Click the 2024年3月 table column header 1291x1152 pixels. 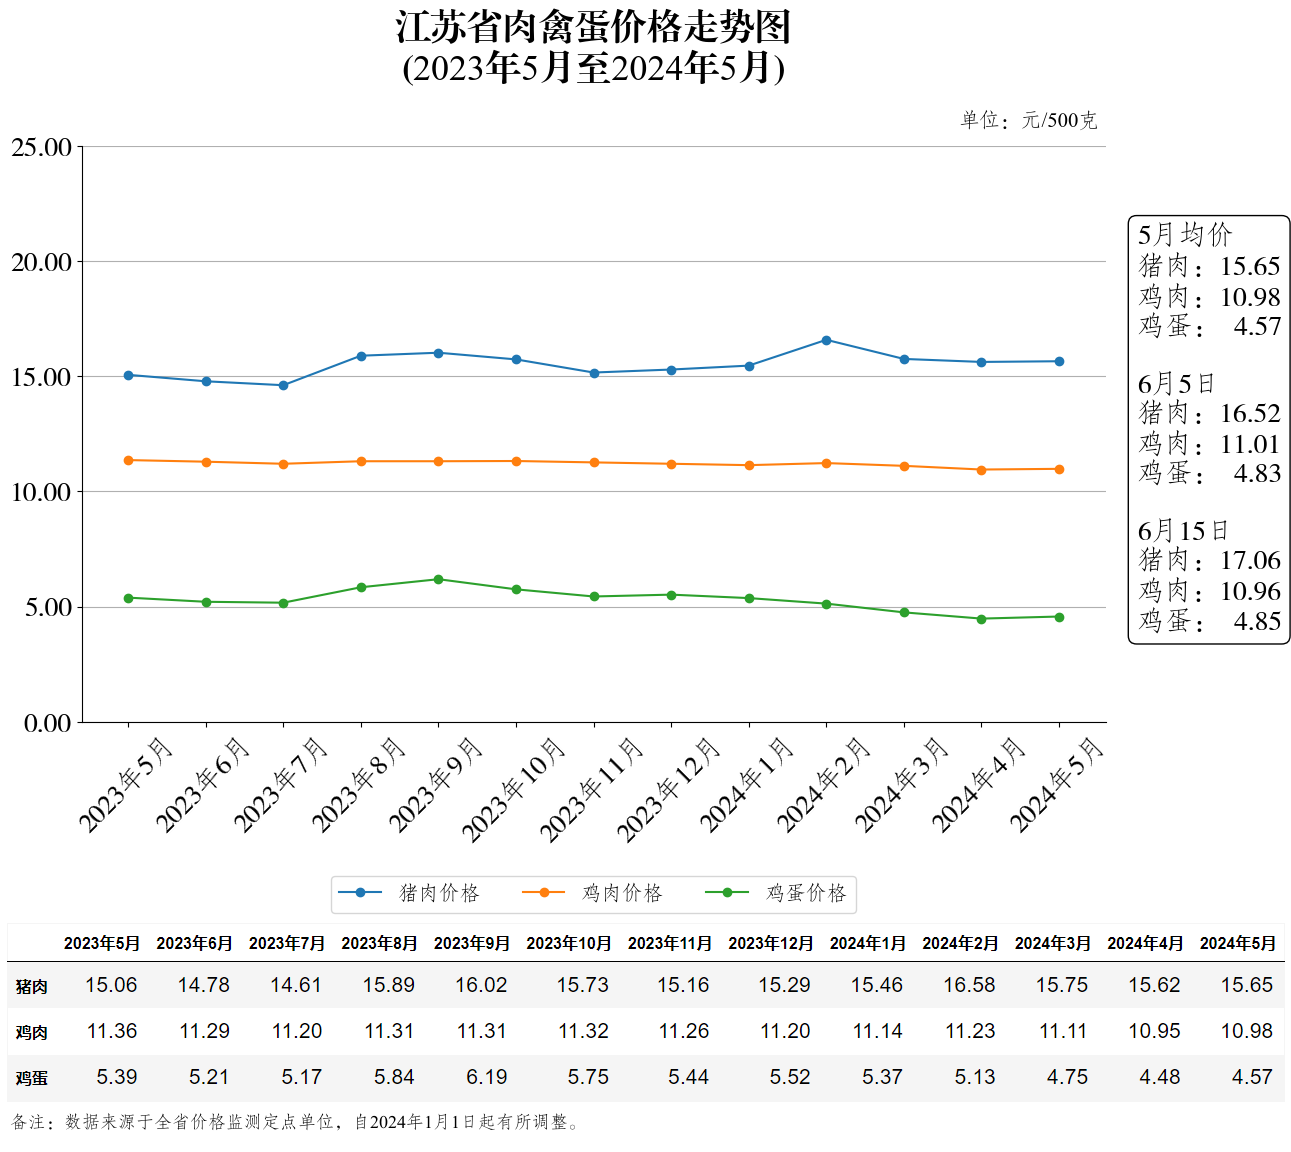point(1052,943)
